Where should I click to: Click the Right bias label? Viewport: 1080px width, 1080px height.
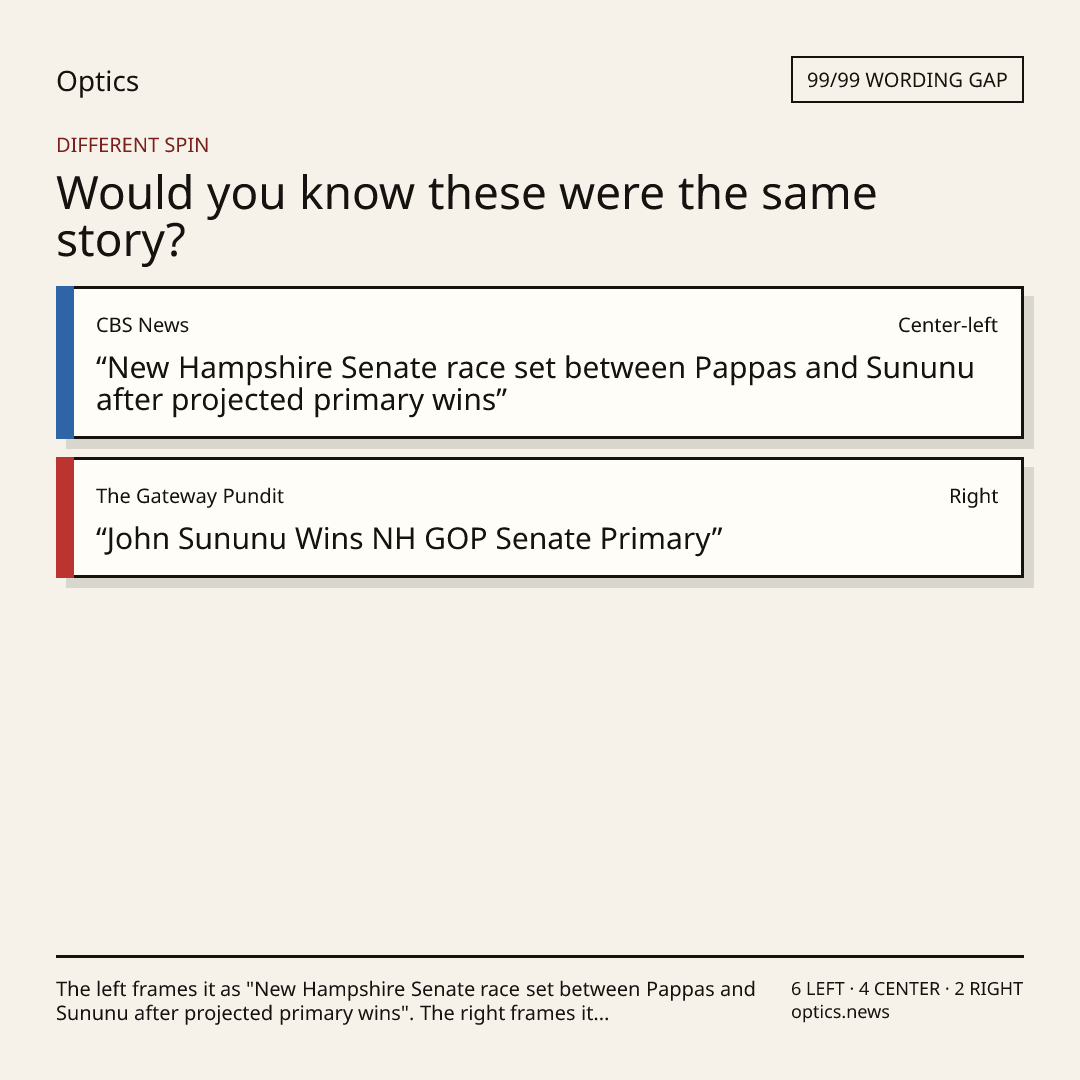(x=973, y=496)
